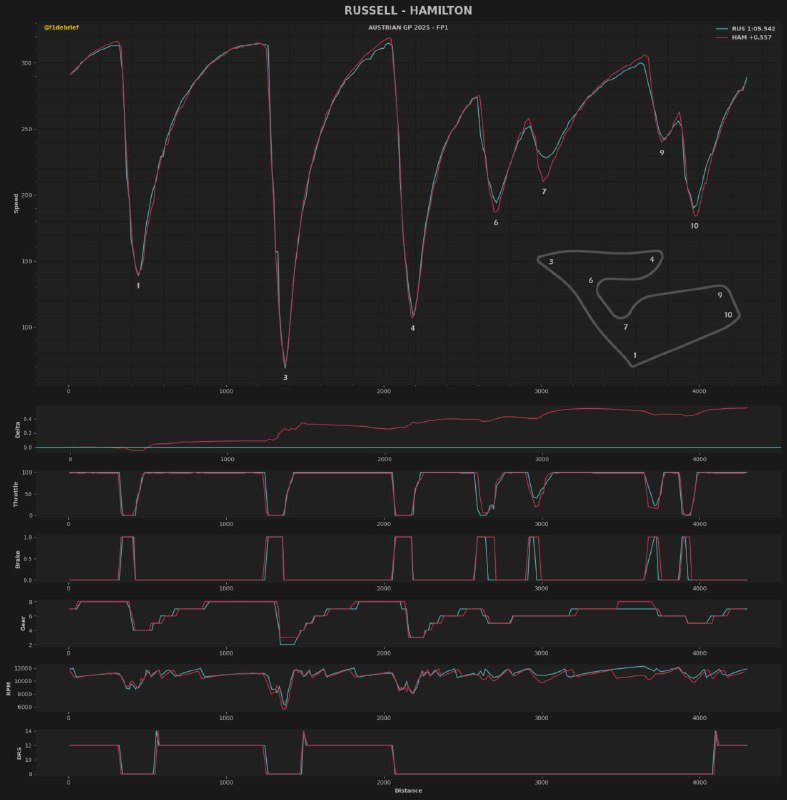Click the 'Speed' y-axis label
This screenshot has width=787, height=800.
coord(16,203)
